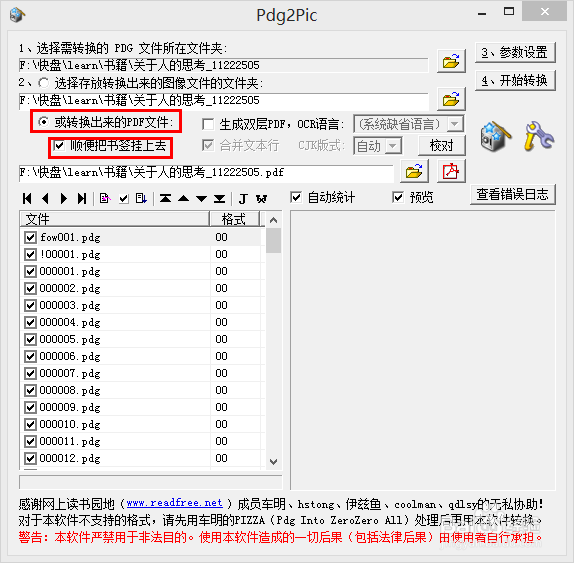Uncheck 000012.pdg in the file list
Viewport: 574px width, 563px height.
point(30,458)
